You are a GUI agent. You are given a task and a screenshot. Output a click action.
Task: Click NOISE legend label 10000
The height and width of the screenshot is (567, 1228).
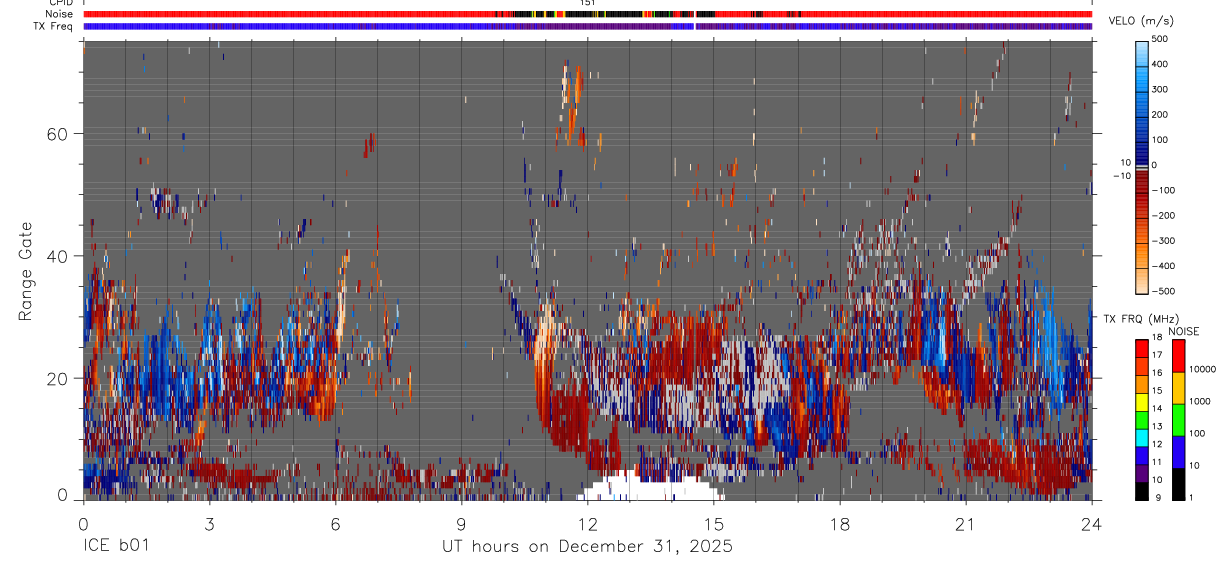[1205, 370]
